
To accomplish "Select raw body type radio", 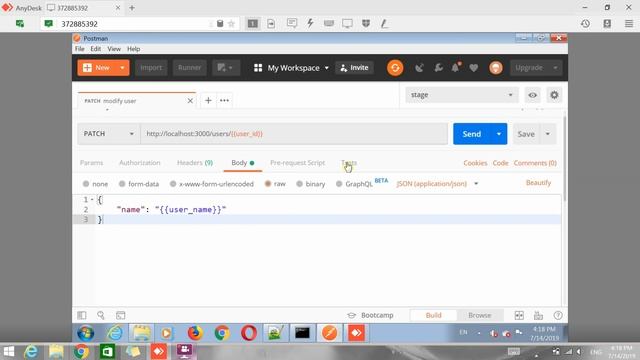I will 268,184.
